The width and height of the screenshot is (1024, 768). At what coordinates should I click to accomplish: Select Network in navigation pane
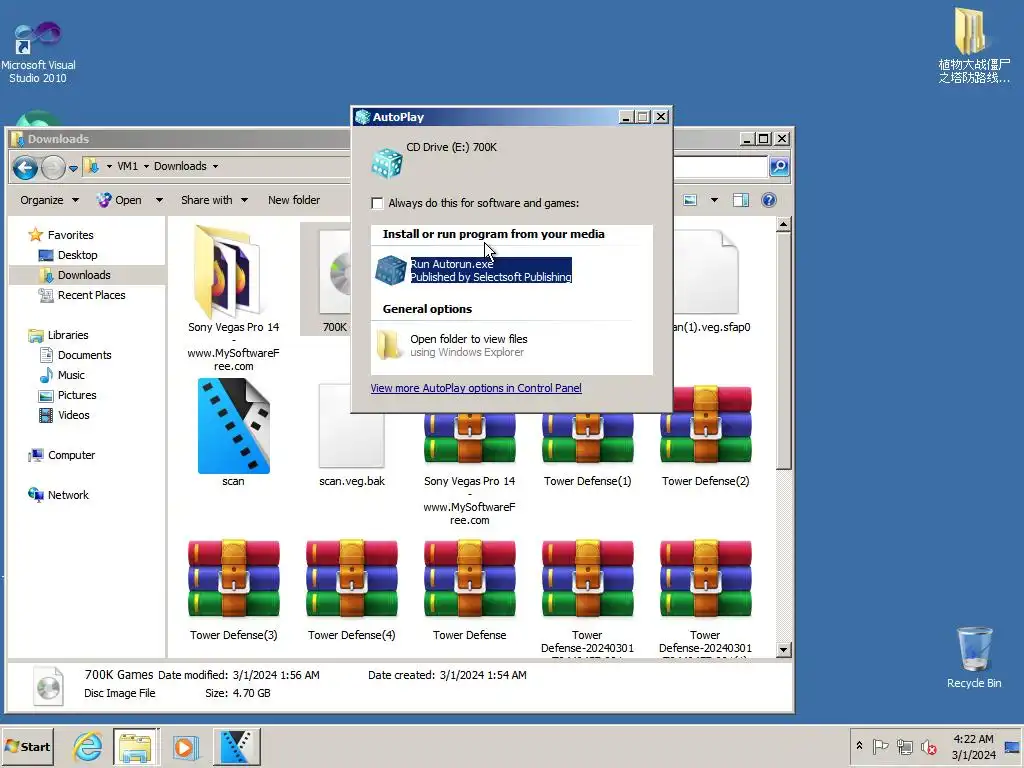point(58,495)
